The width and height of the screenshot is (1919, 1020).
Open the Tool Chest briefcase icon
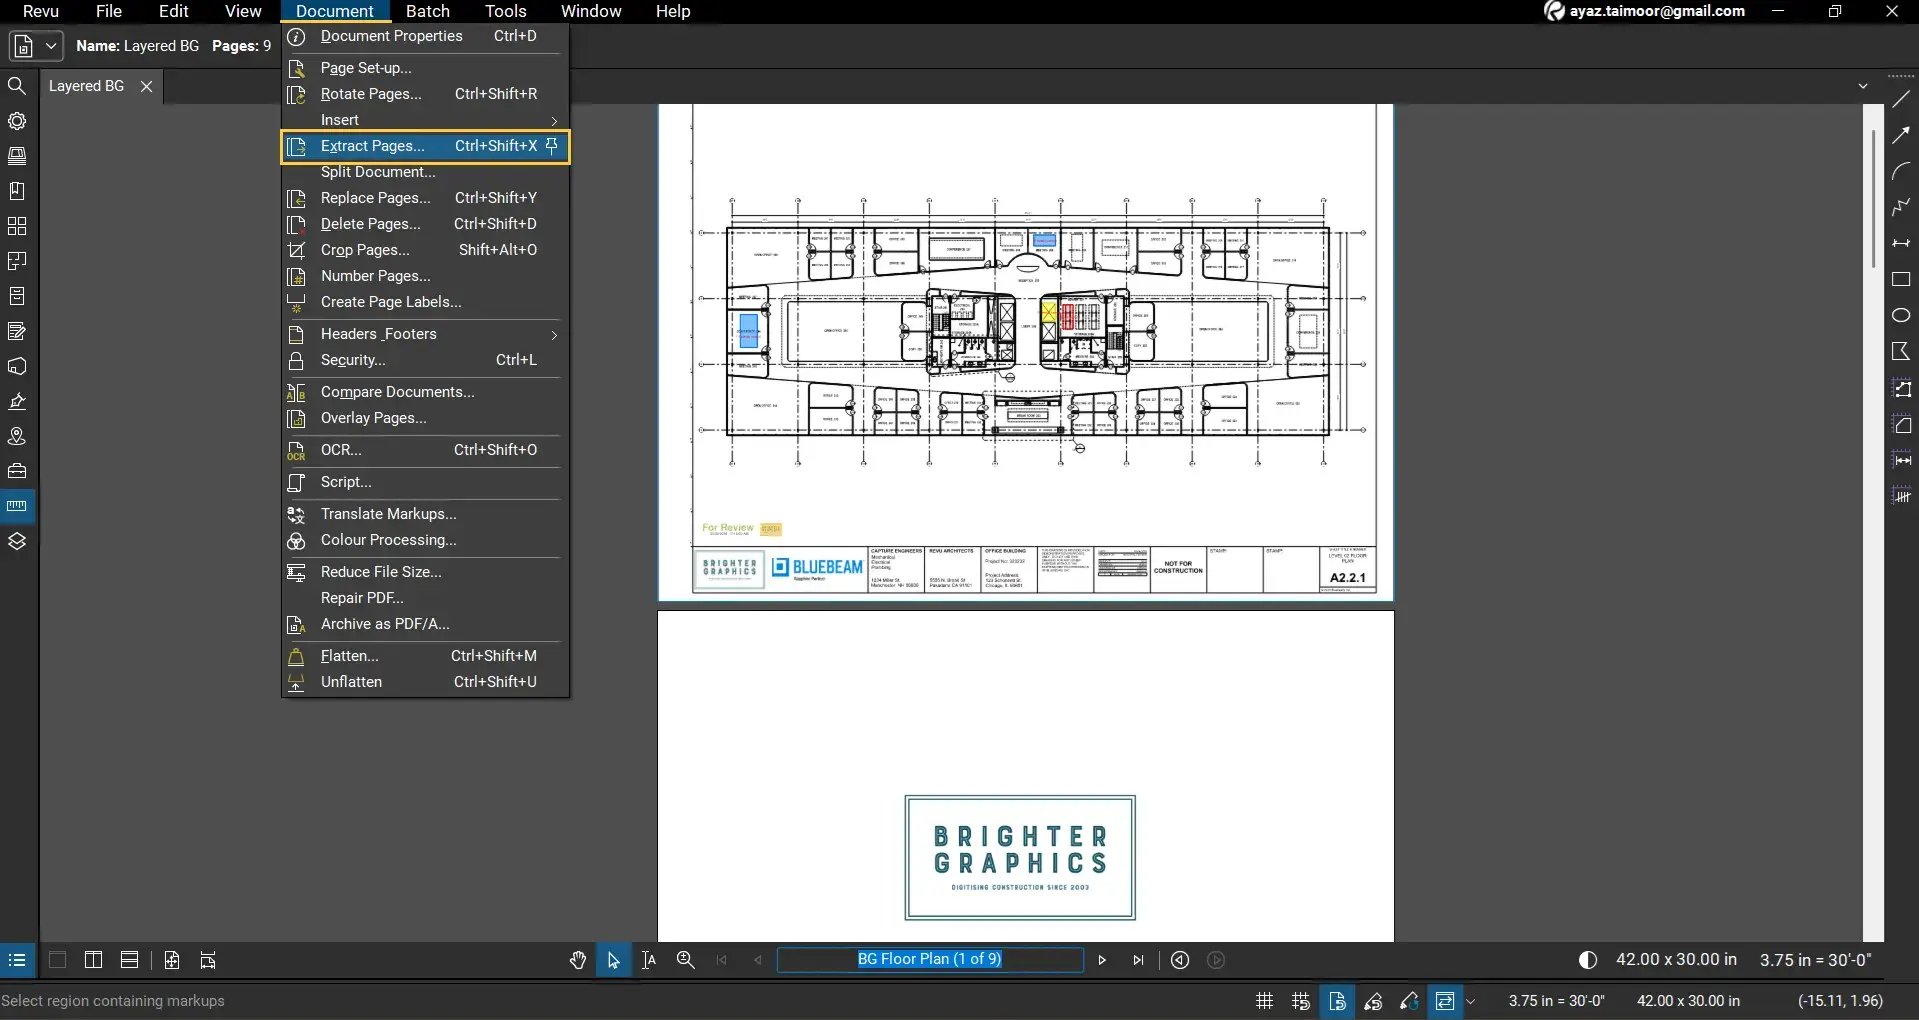click(17, 471)
